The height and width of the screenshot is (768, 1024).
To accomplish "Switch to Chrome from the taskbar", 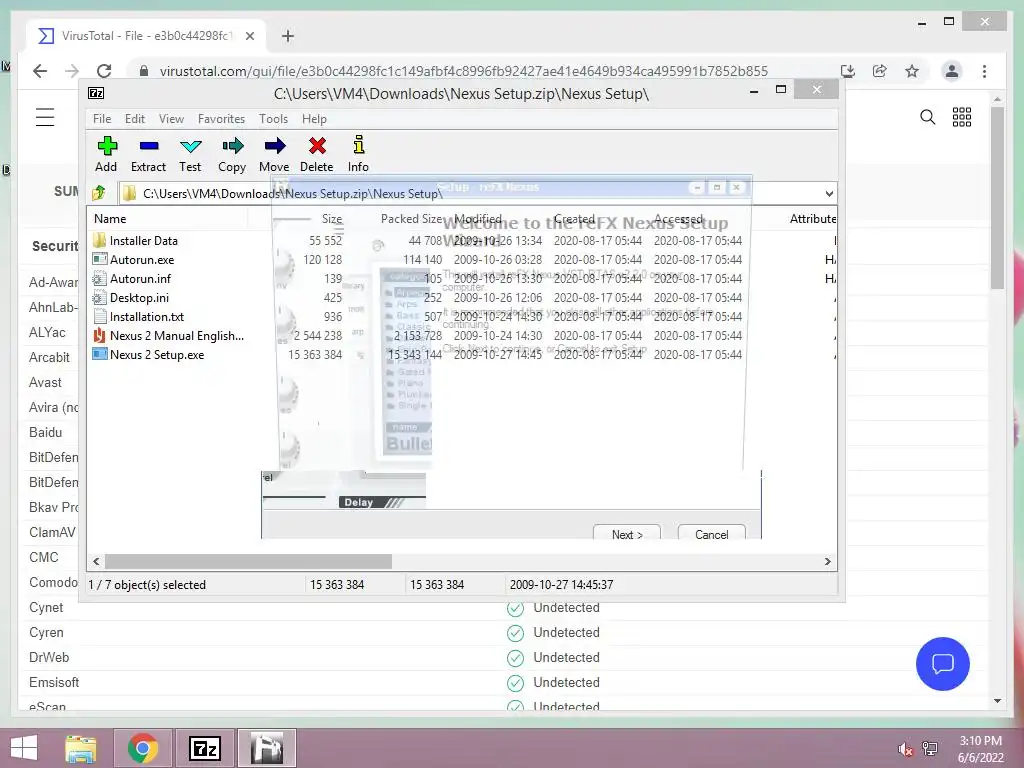I will click(143, 748).
